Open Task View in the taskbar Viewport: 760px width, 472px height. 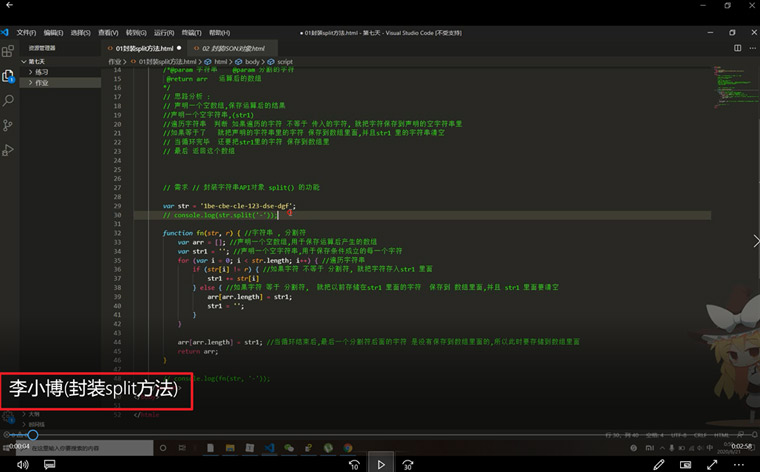182,448
